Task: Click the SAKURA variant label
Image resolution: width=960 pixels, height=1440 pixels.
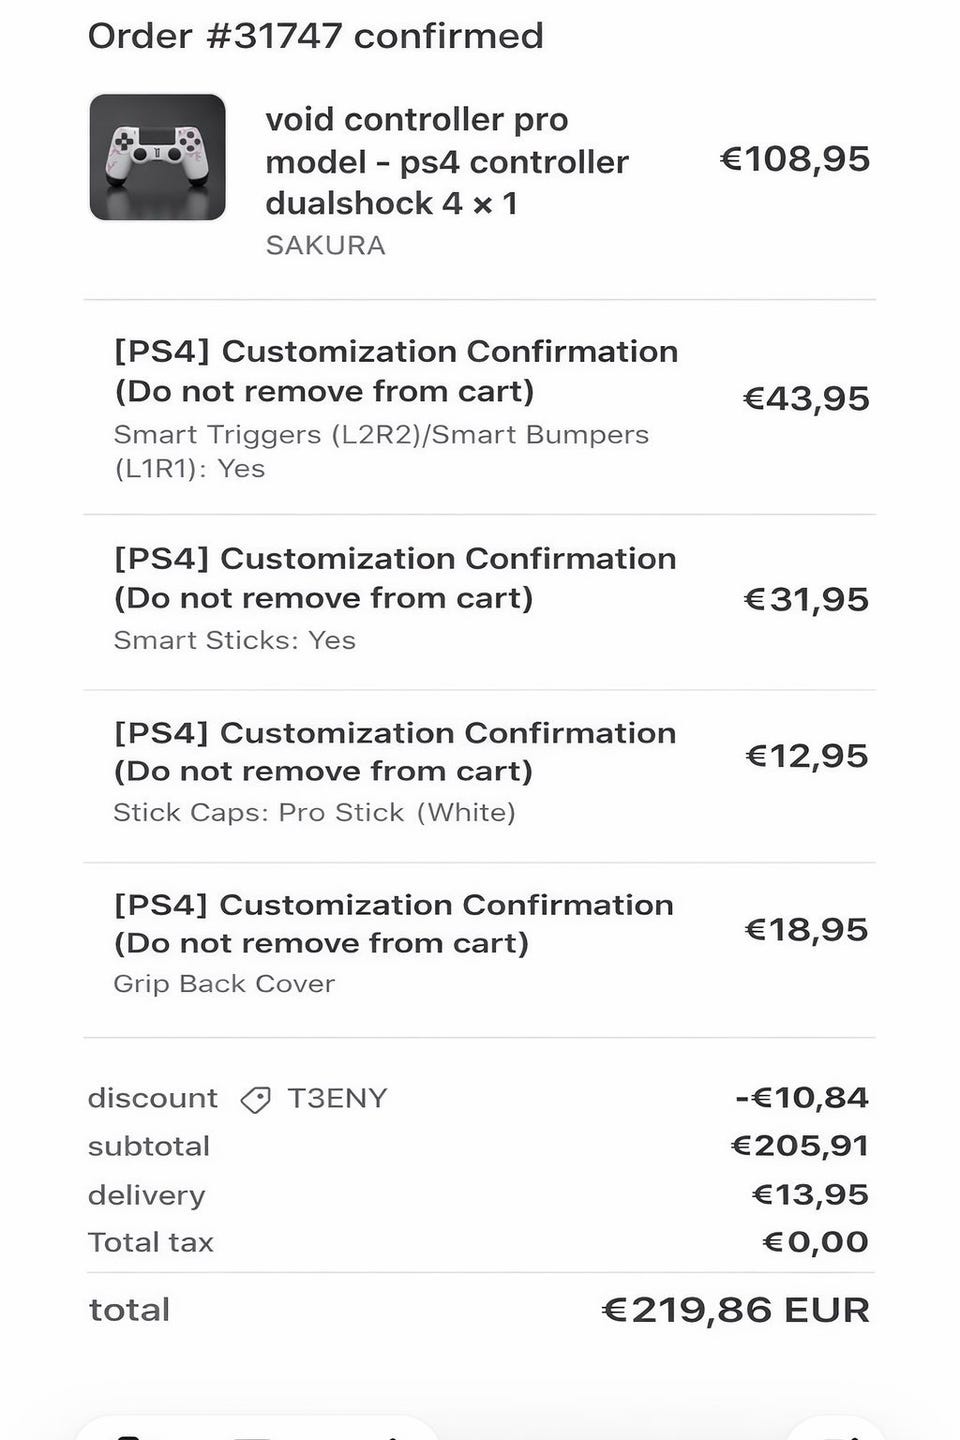Action: [x=325, y=245]
